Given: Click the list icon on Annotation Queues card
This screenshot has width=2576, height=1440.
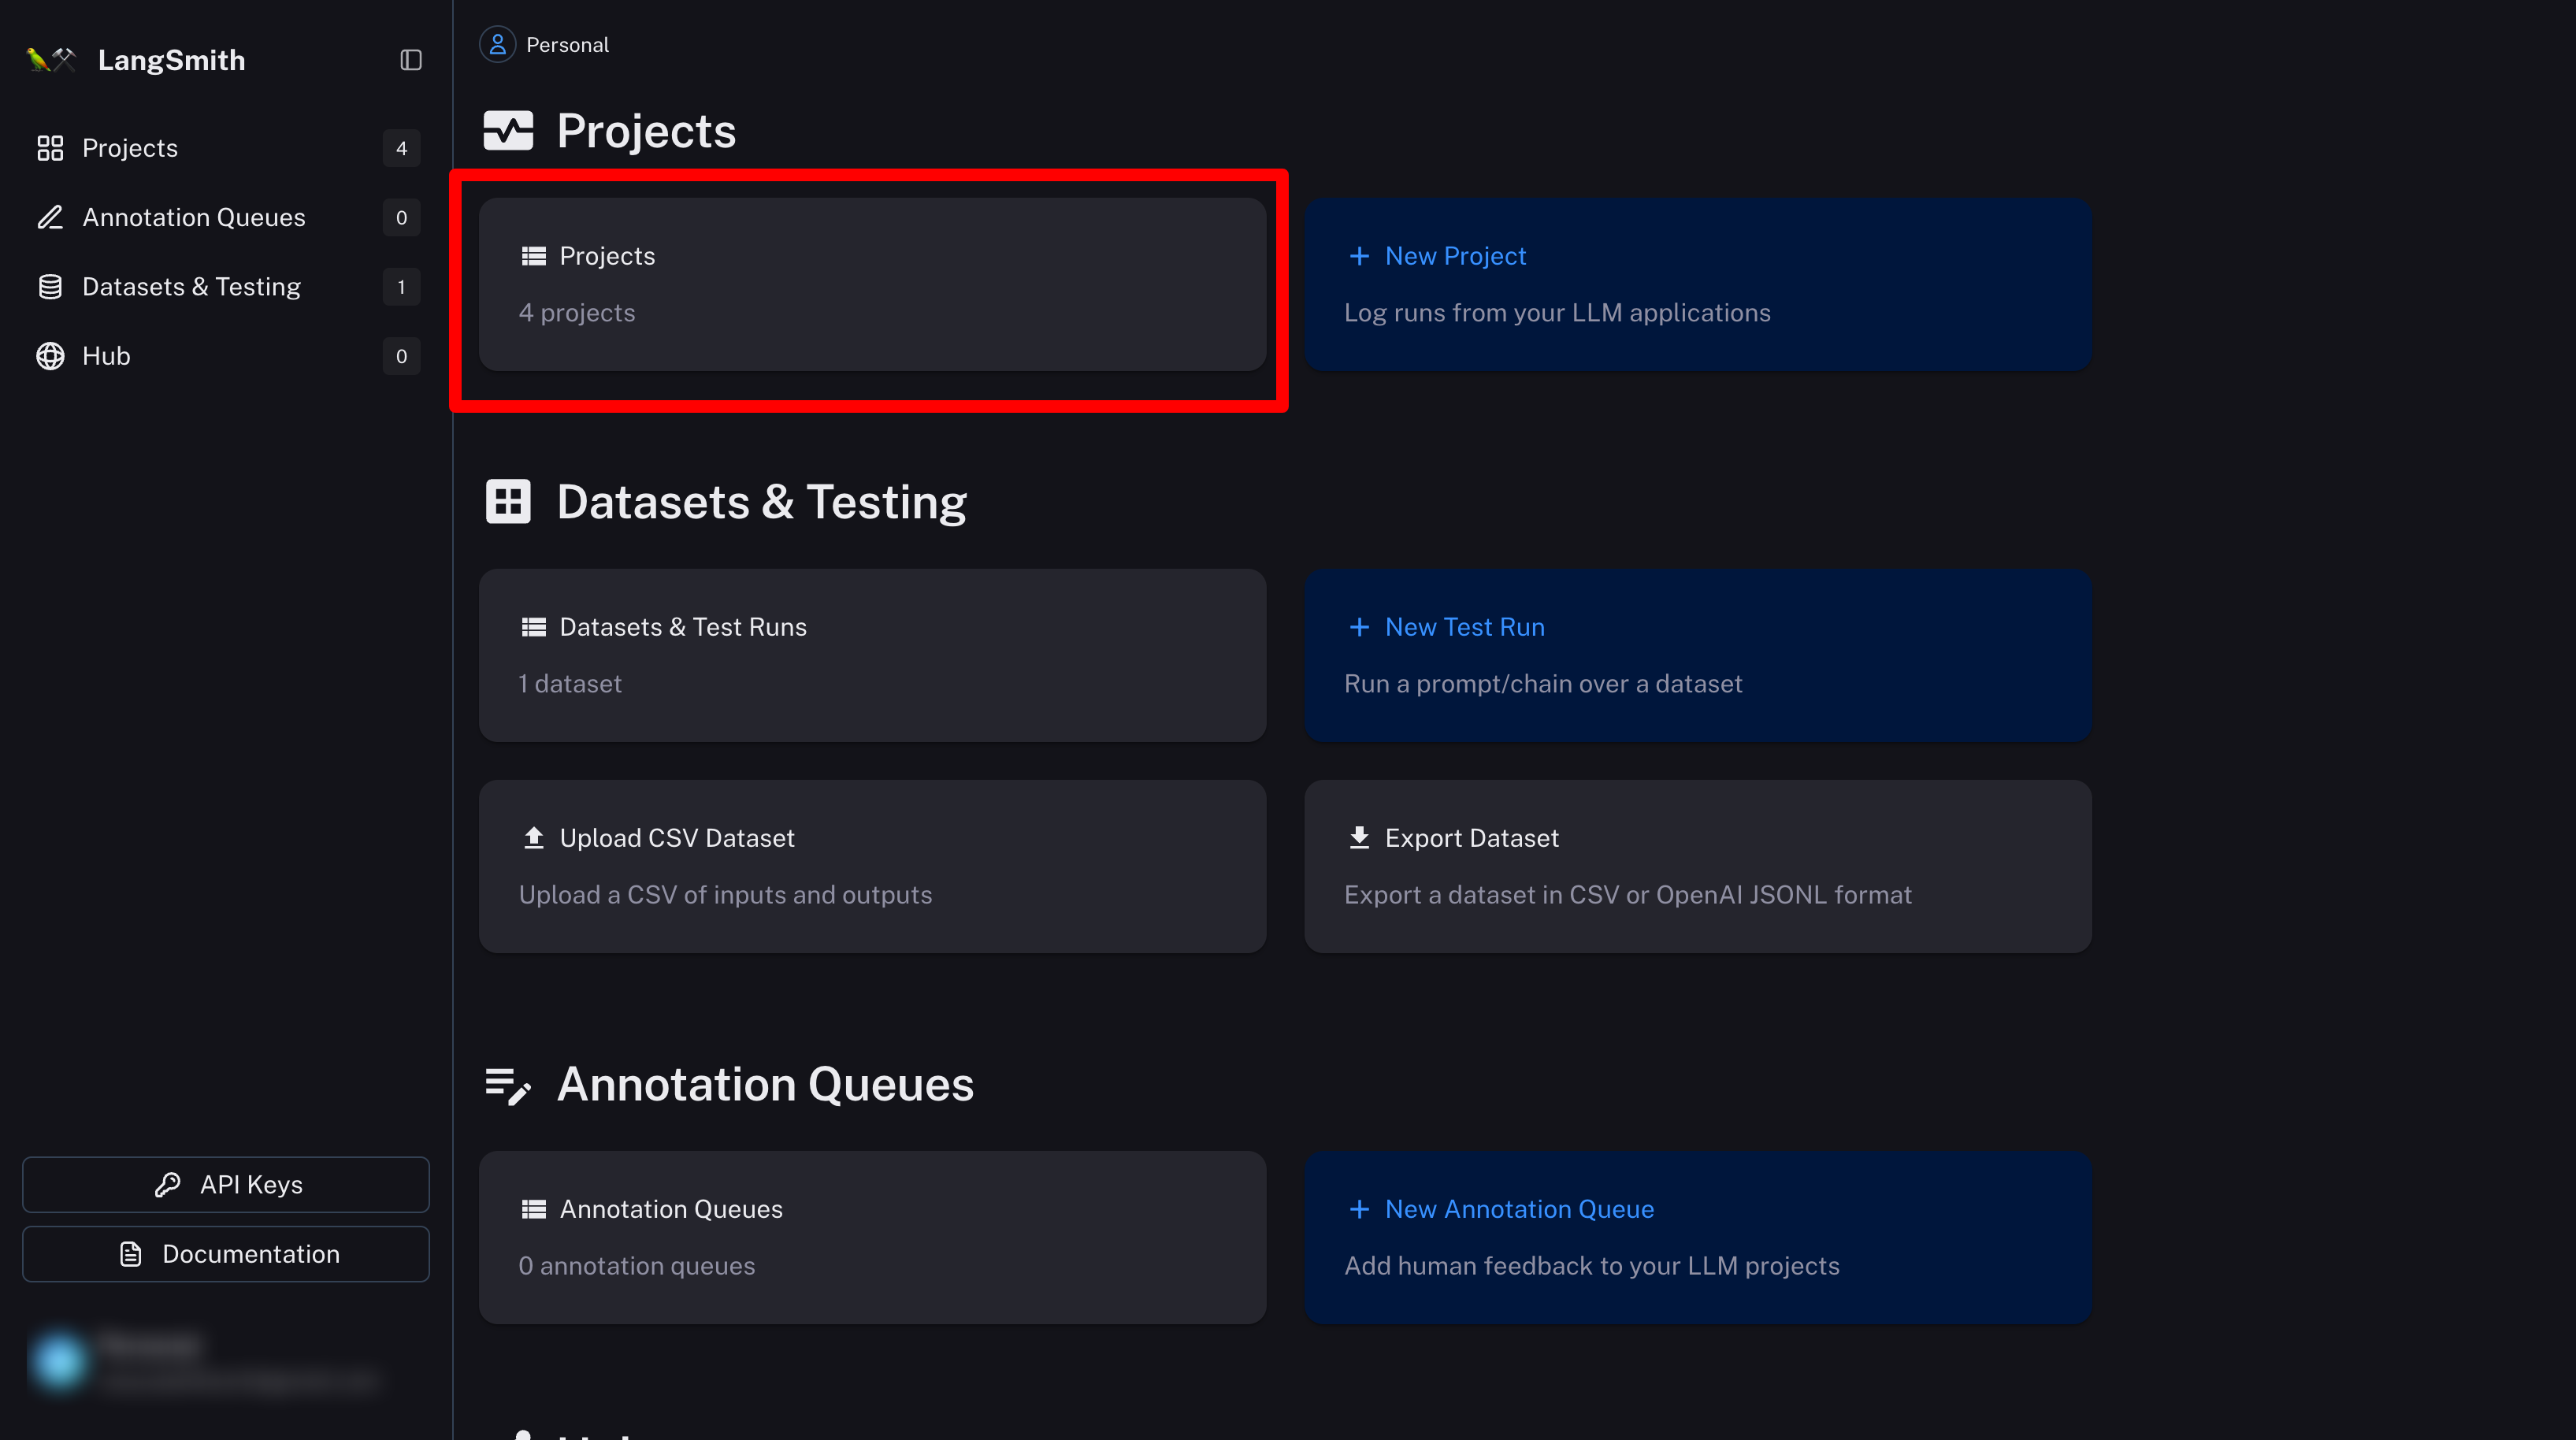Looking at the screenshot, I should click(x=534, y=1209).
